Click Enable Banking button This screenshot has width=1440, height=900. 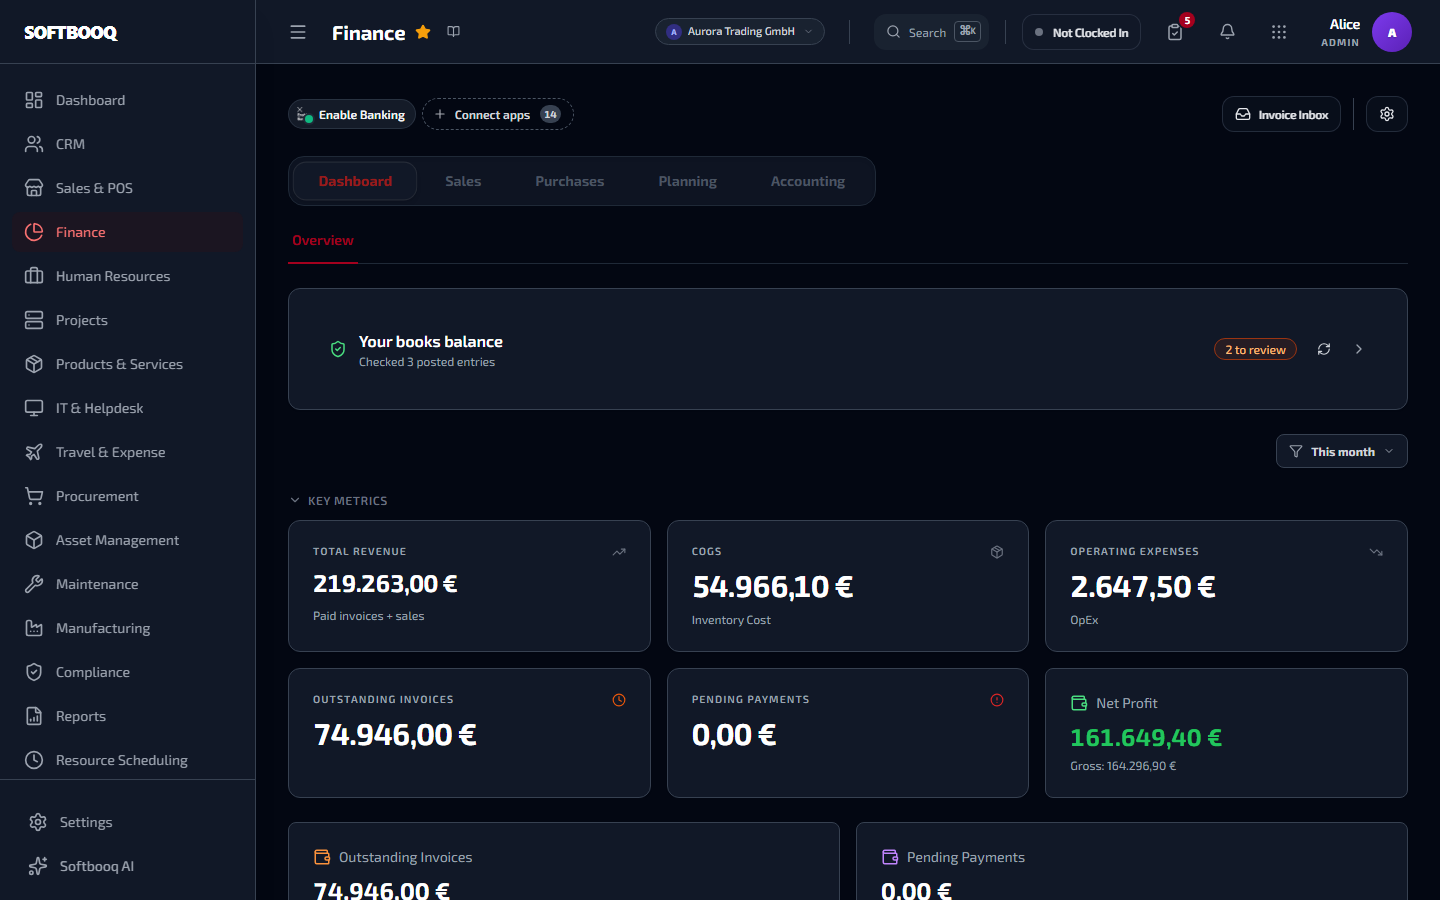coord(352,114)
